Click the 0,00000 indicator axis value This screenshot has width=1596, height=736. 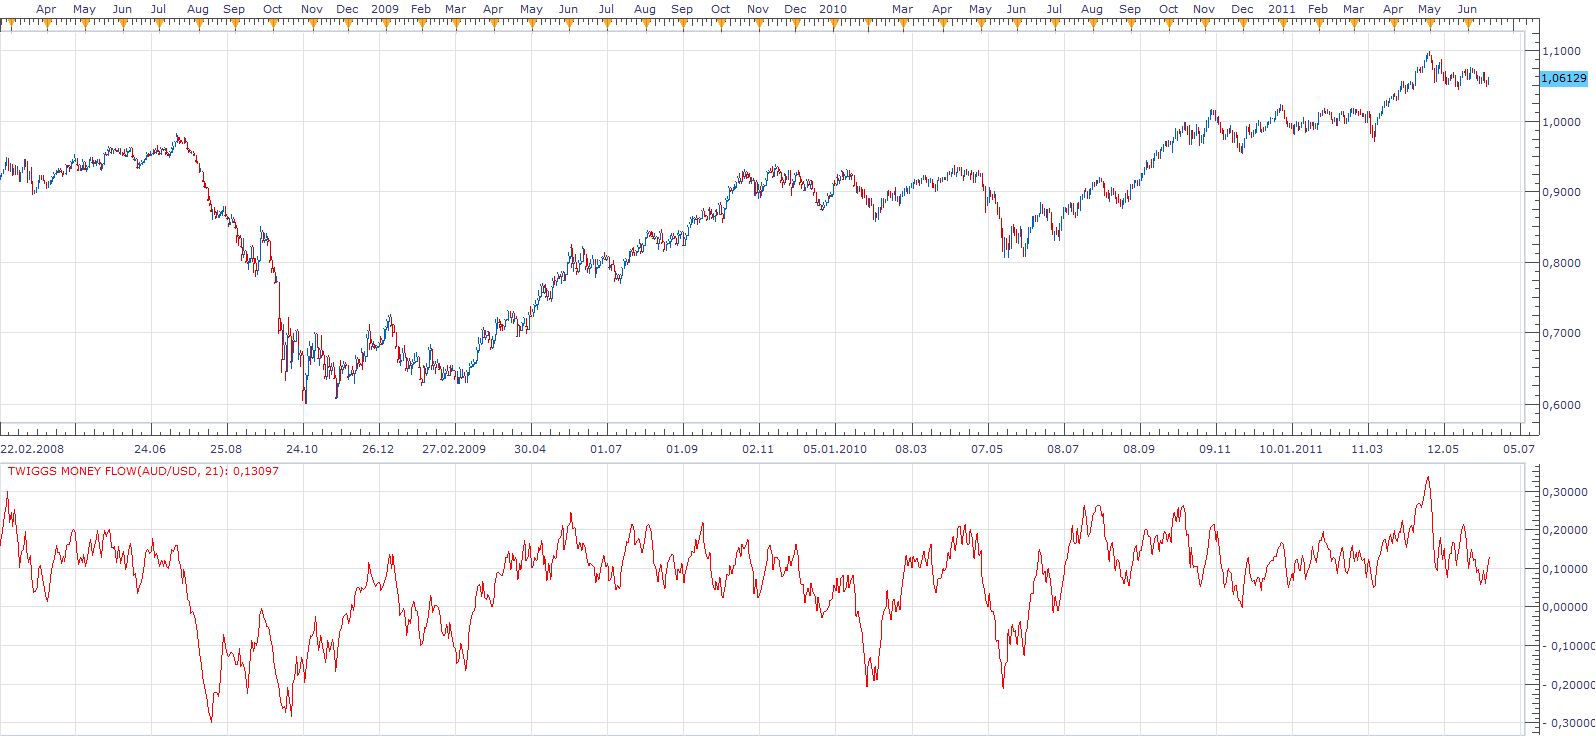point(1567,607)
